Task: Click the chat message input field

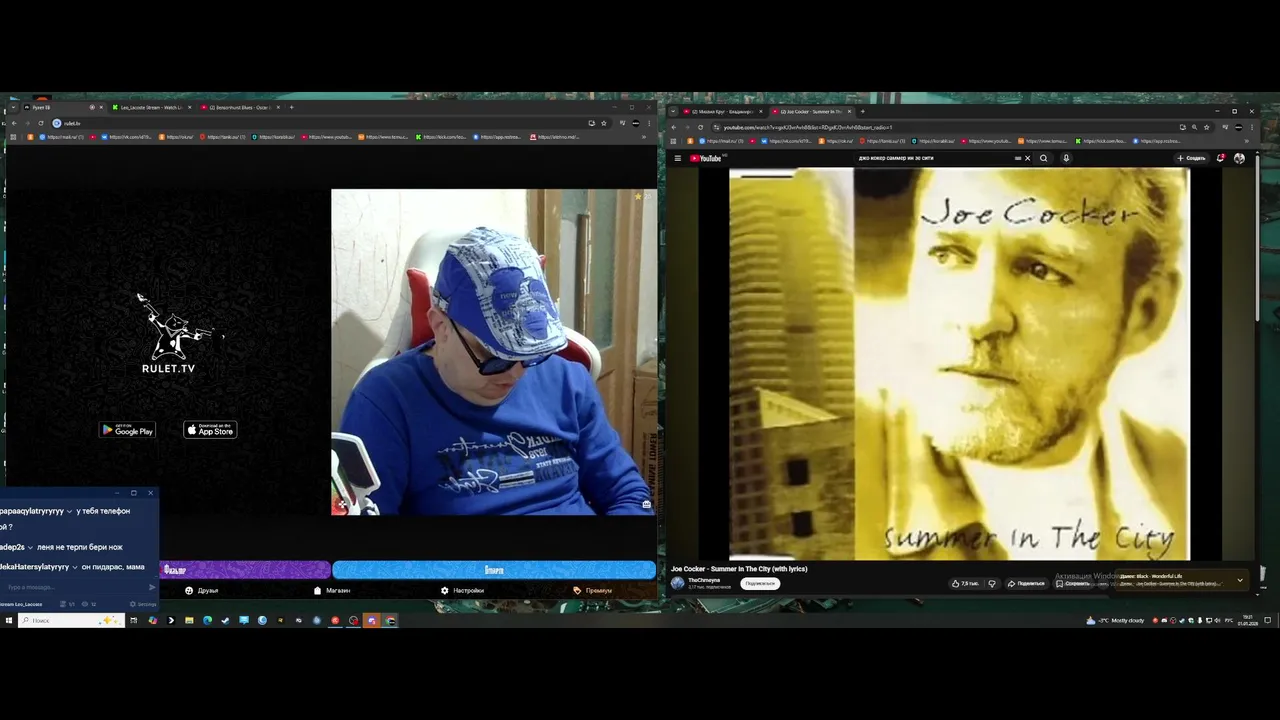Action: (x=73, y=587)
